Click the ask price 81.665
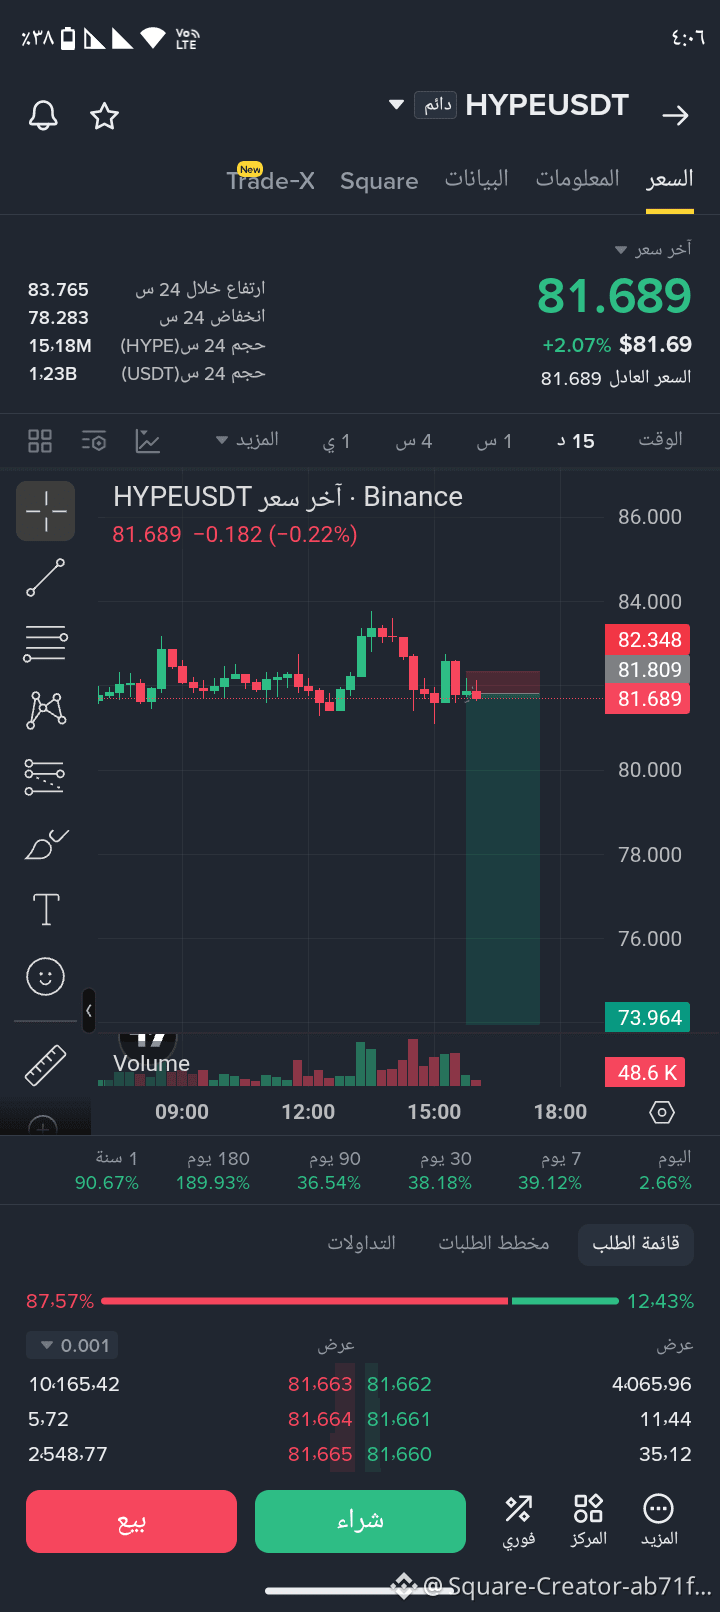Viewport: 720px width, 1612px height. click(320, 1455)
